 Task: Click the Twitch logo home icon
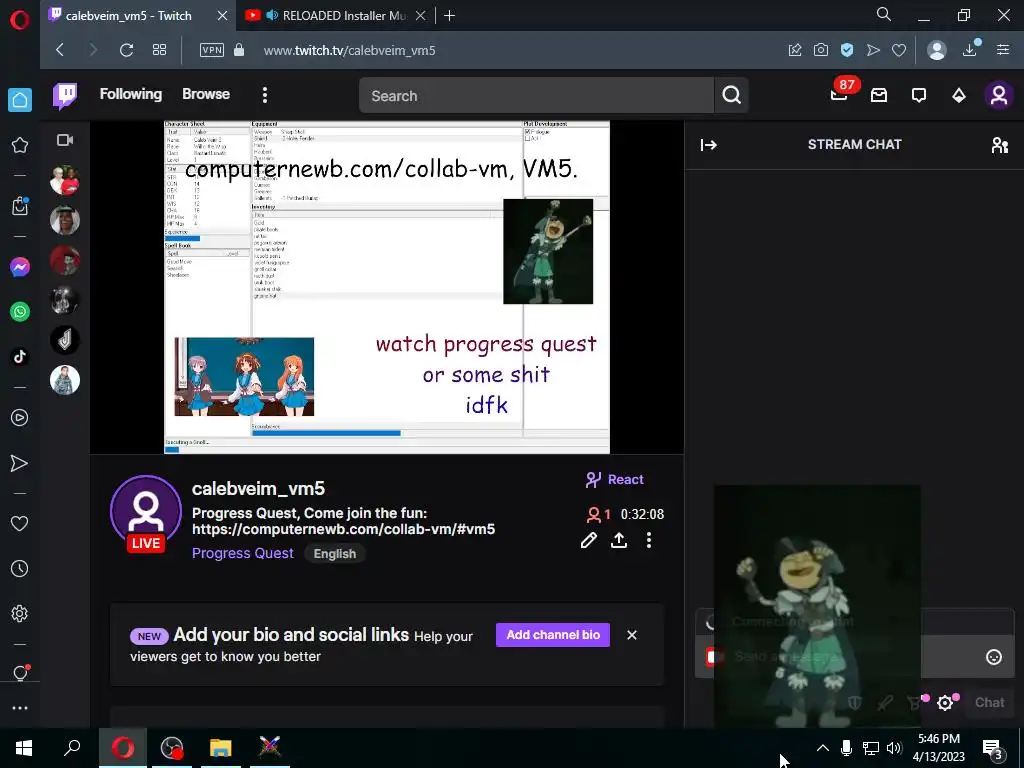[65, 95]
